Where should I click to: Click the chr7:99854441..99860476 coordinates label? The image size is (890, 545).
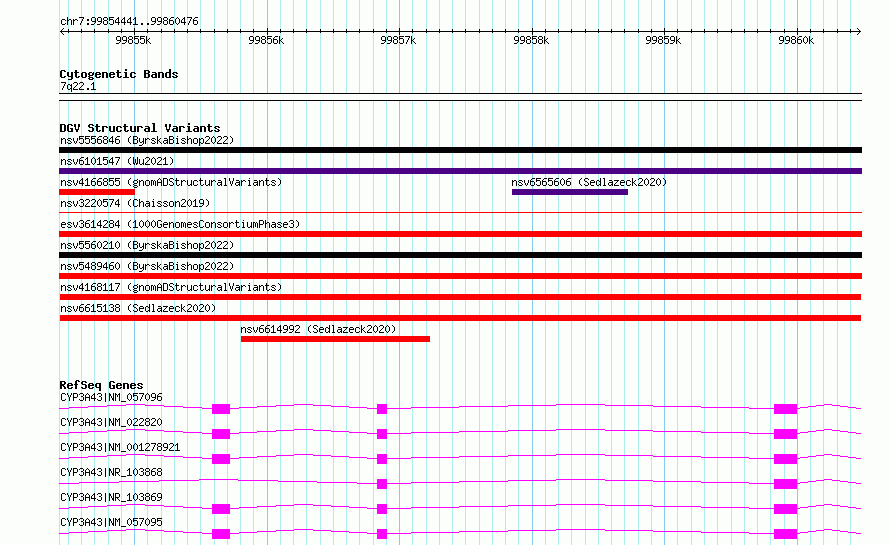[x=129, y=21]
